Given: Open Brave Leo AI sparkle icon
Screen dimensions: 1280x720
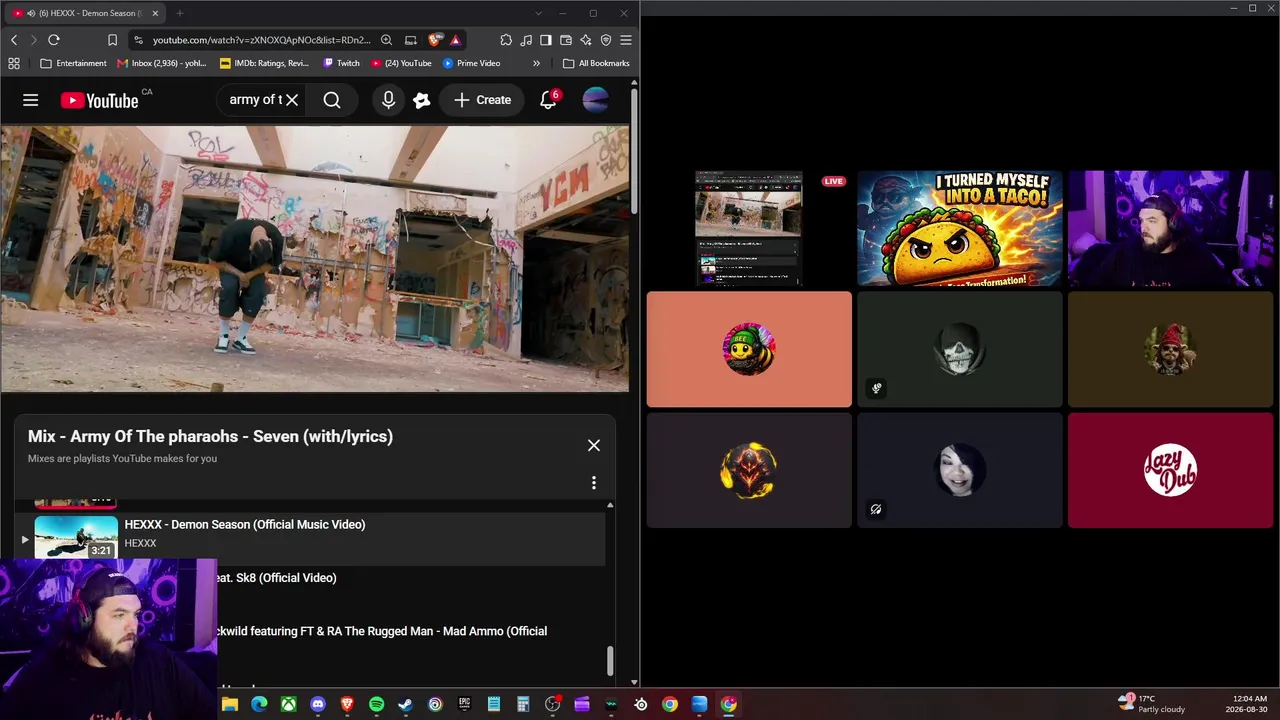Looking at the screenshot, I should (x=586, y=40).
